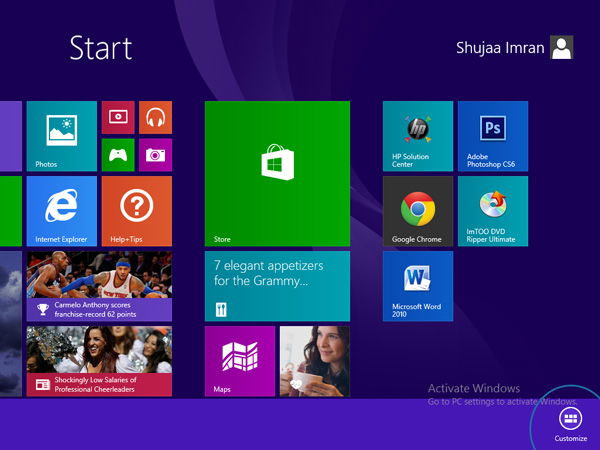Open the Photos tile

[62, 136]
